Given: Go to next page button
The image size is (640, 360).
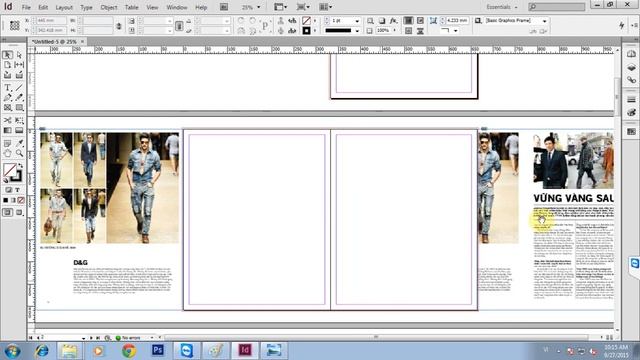Looking at the screenshot, I should pyautogui.click(x=91, y=338).
